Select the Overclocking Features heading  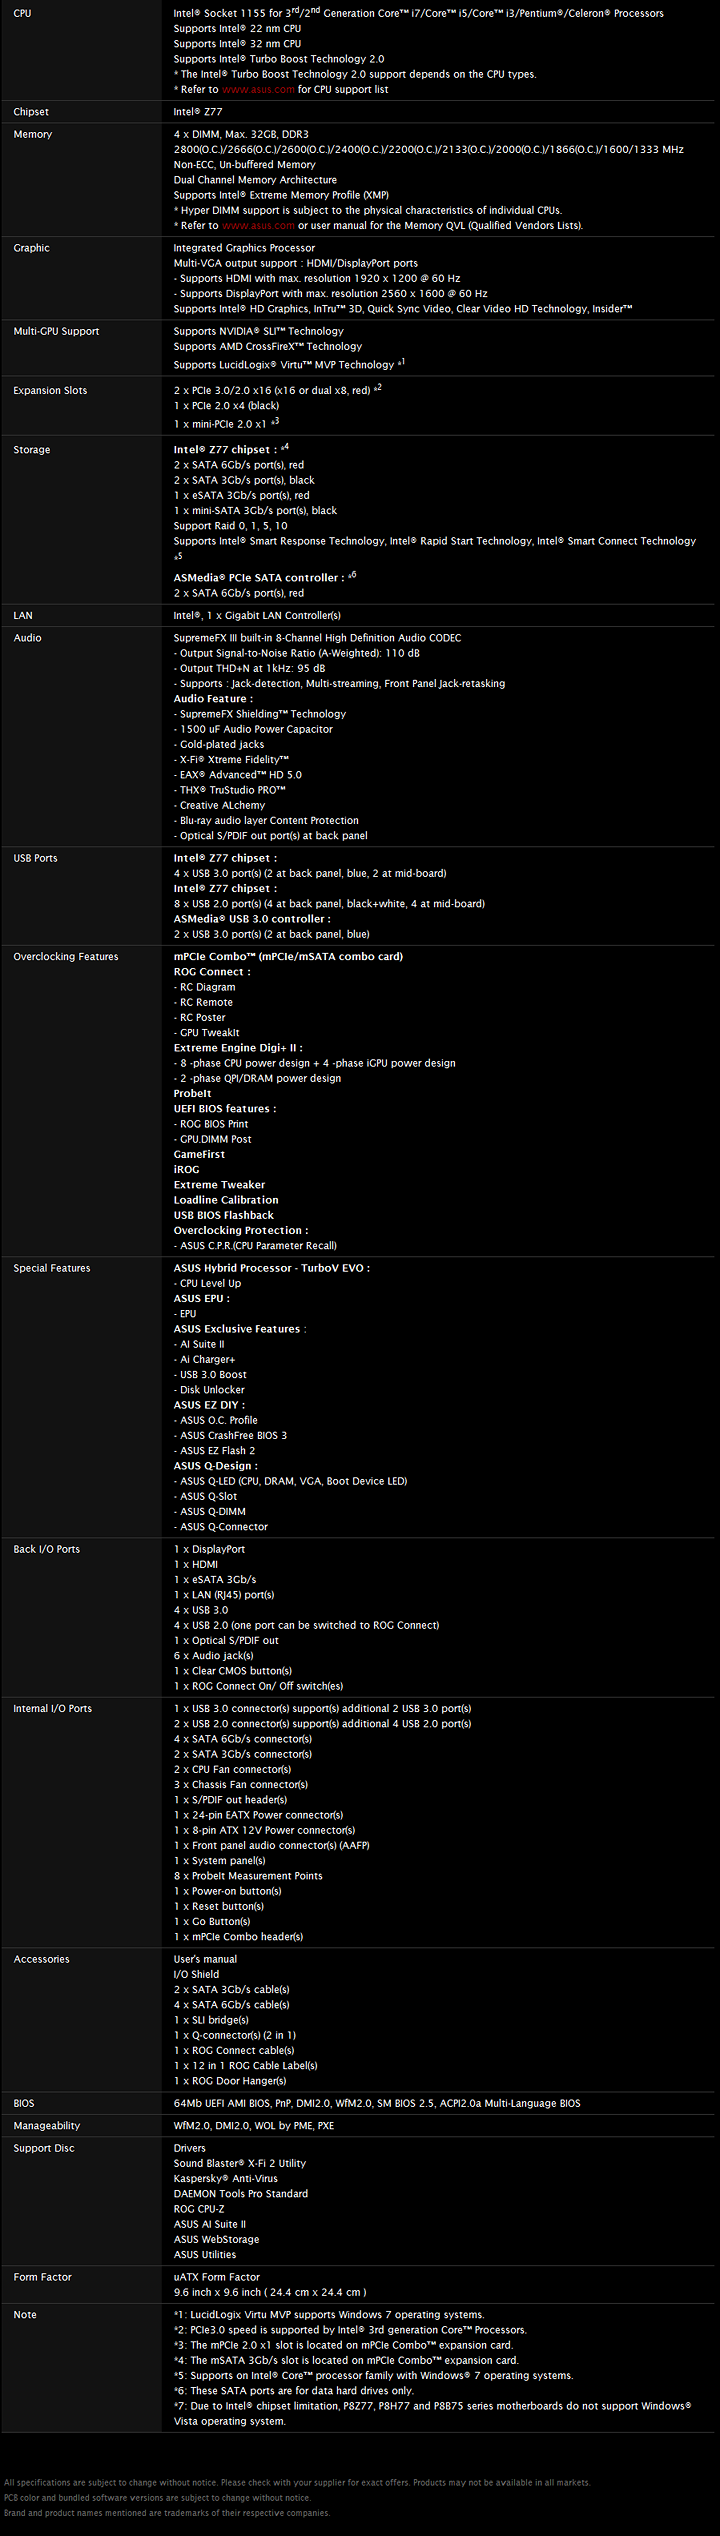pyautogui.click(x=66, y=957)
